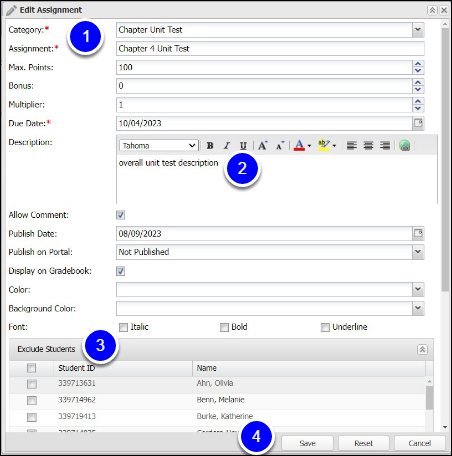This screenshot has height=456, width=452.
Task: Align description text left
Action: [352, 146]
